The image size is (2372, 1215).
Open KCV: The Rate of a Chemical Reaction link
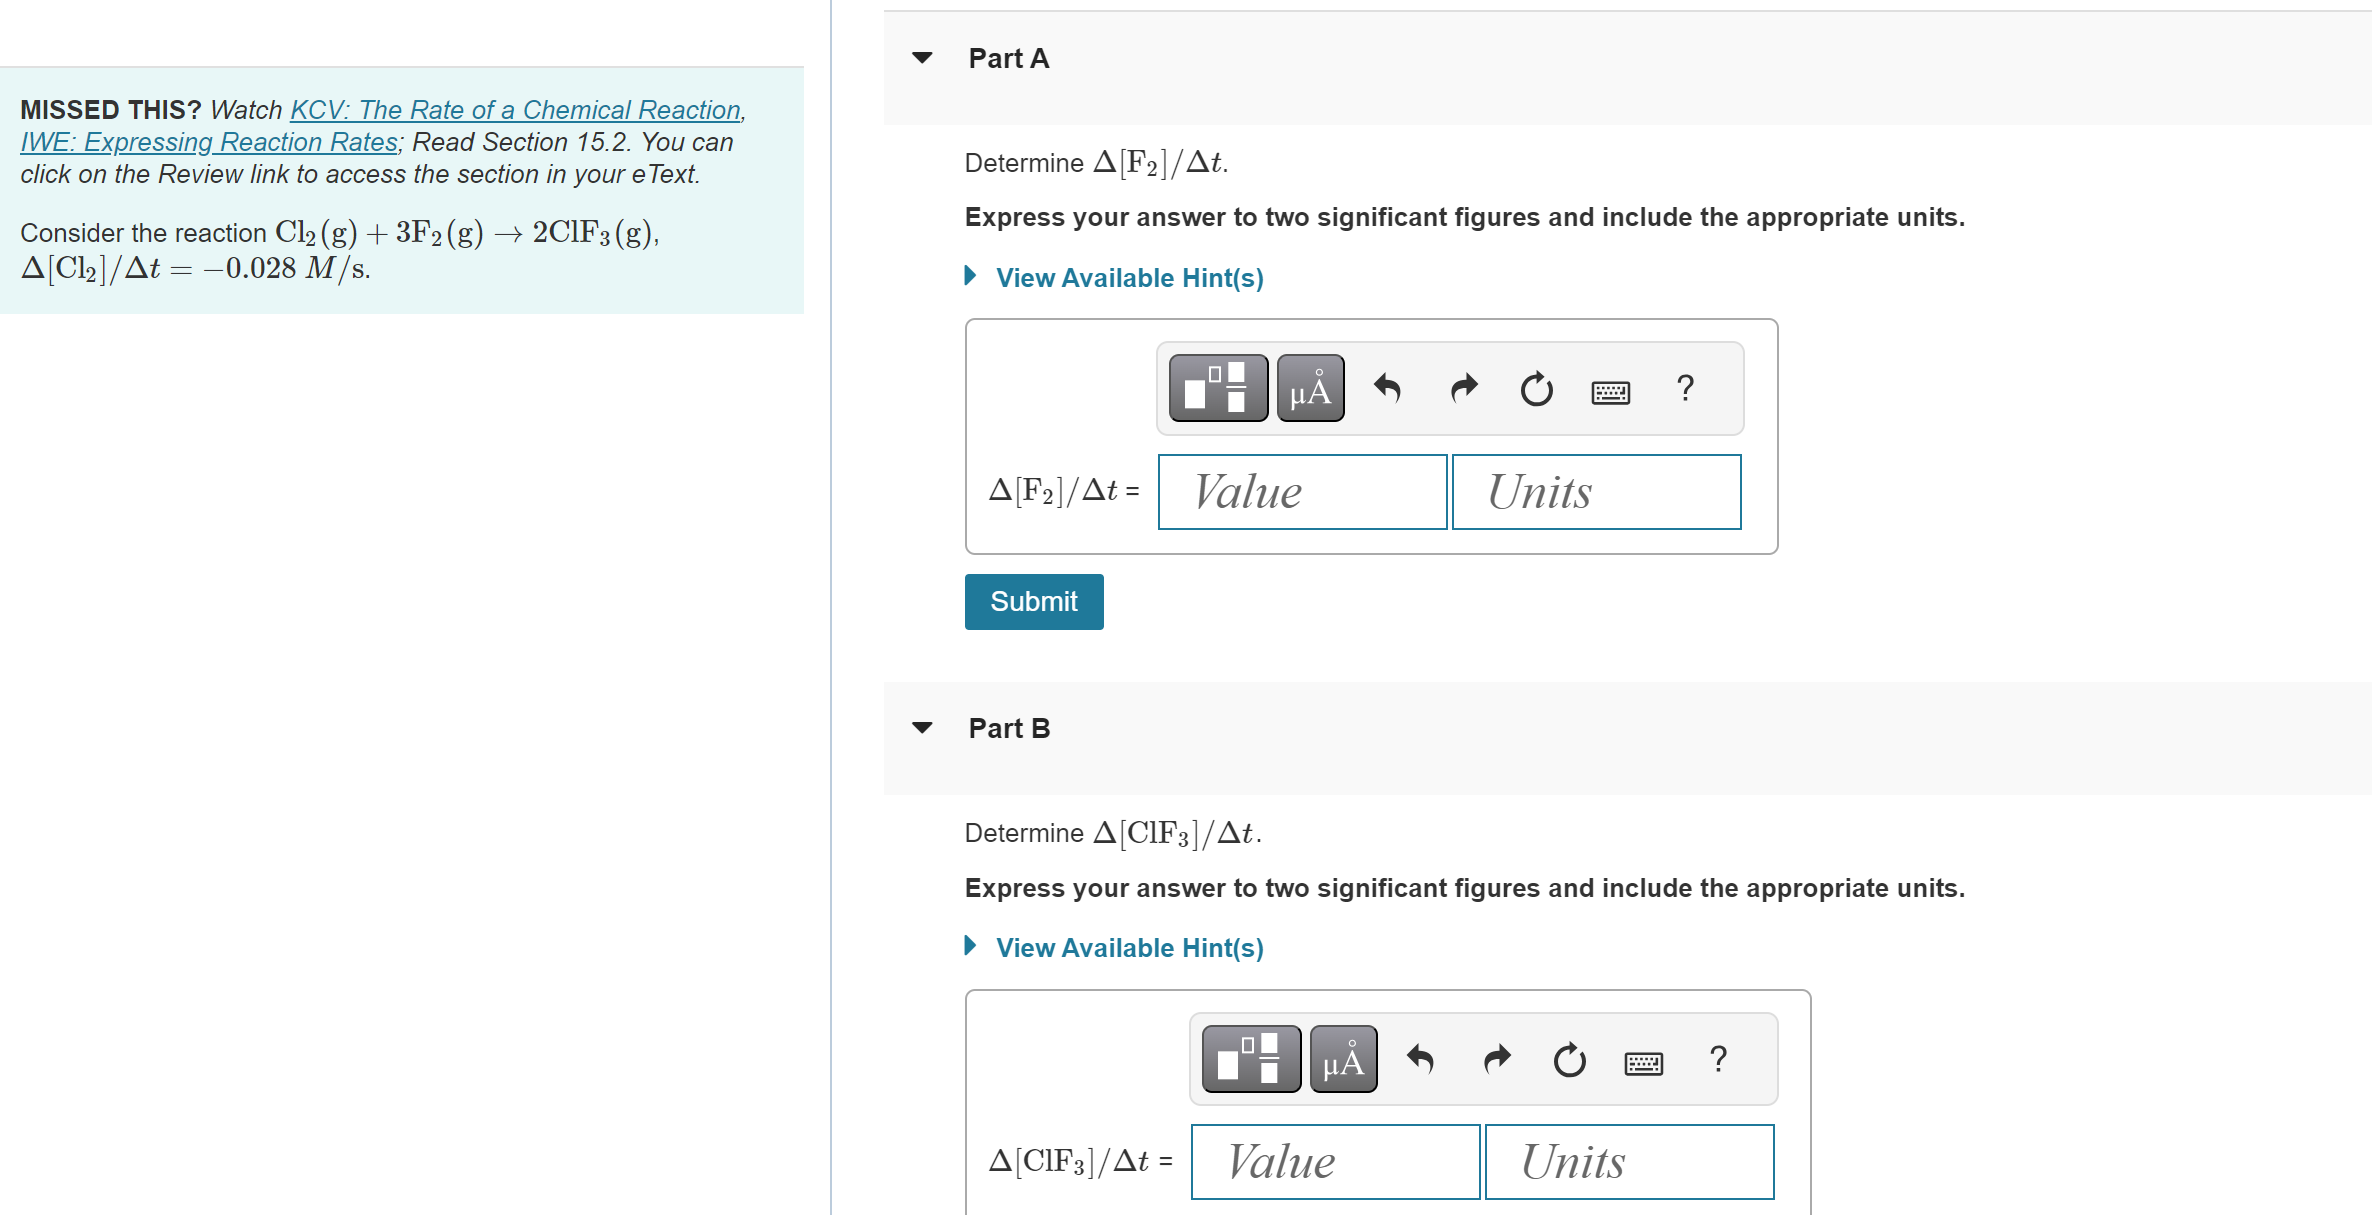(x=515, y=110)
